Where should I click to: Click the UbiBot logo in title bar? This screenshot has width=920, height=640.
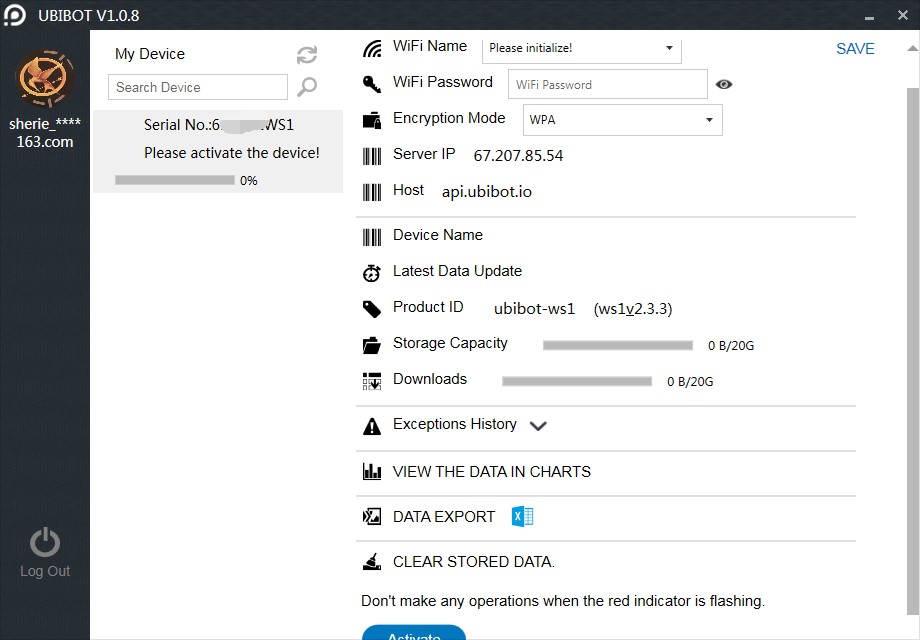point(14,15)
